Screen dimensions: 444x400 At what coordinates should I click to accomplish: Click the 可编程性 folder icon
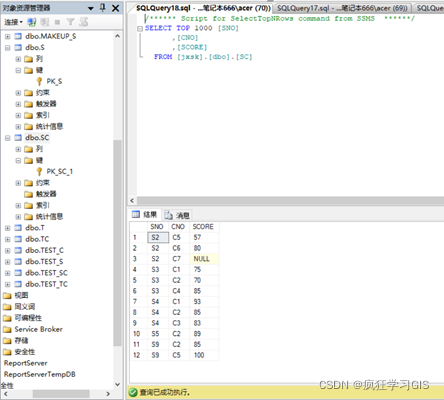pyautogui.click(x=7, y=318)
